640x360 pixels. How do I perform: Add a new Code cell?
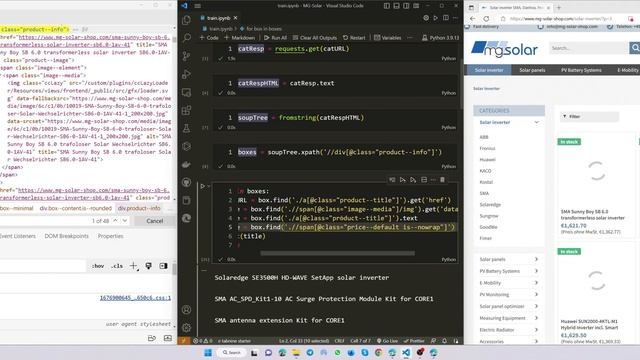coord(209,38)
